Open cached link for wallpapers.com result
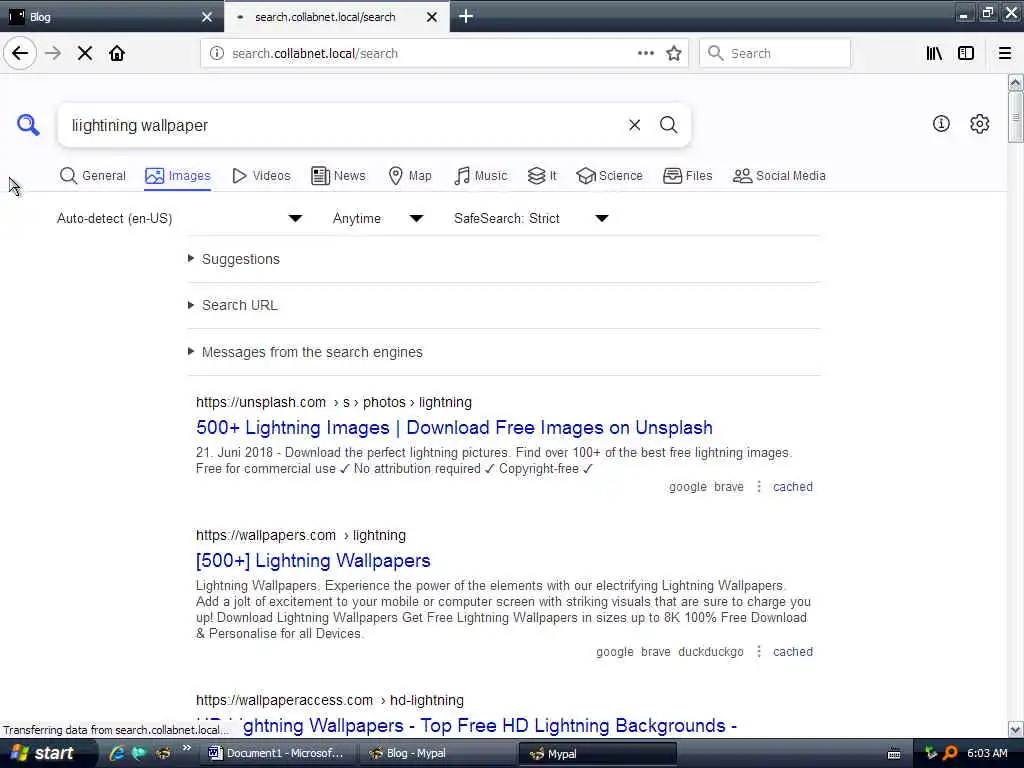The image size is (1024, 768). click(x=793, y=652)
